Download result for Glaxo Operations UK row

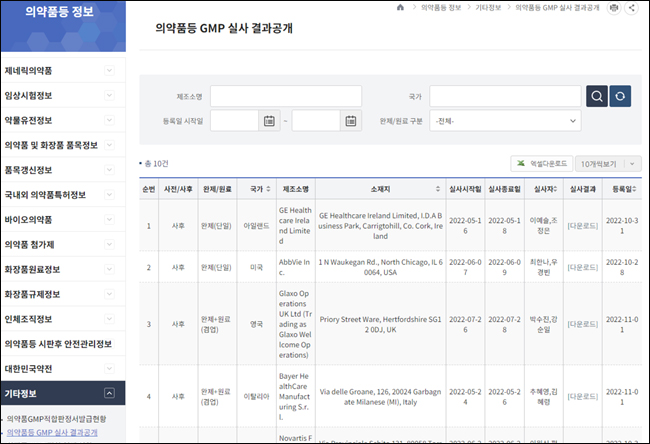582,324
